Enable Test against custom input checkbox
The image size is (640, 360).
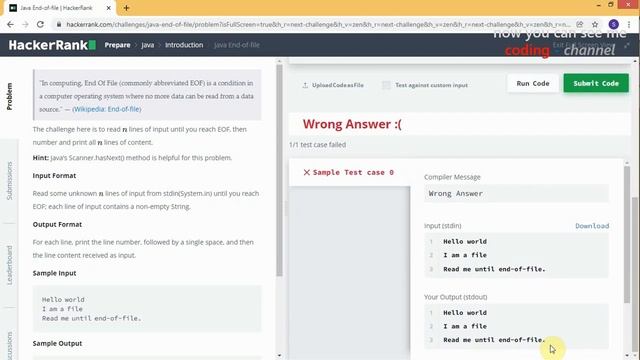coord(386,85)
